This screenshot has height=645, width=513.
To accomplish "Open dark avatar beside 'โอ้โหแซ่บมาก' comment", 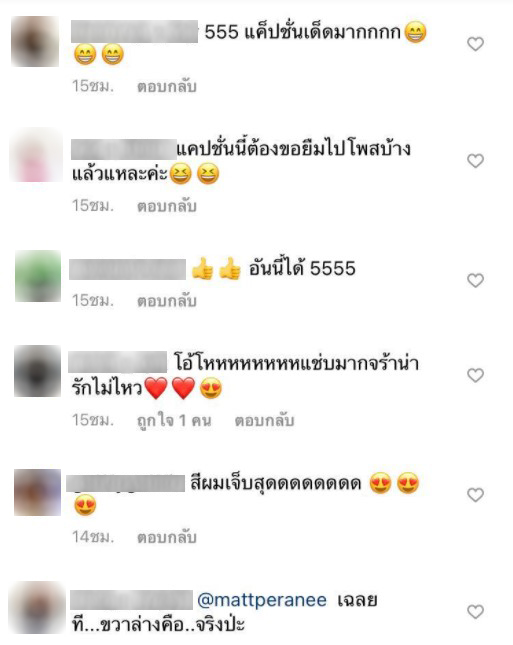I will click(x=37, y=371).
